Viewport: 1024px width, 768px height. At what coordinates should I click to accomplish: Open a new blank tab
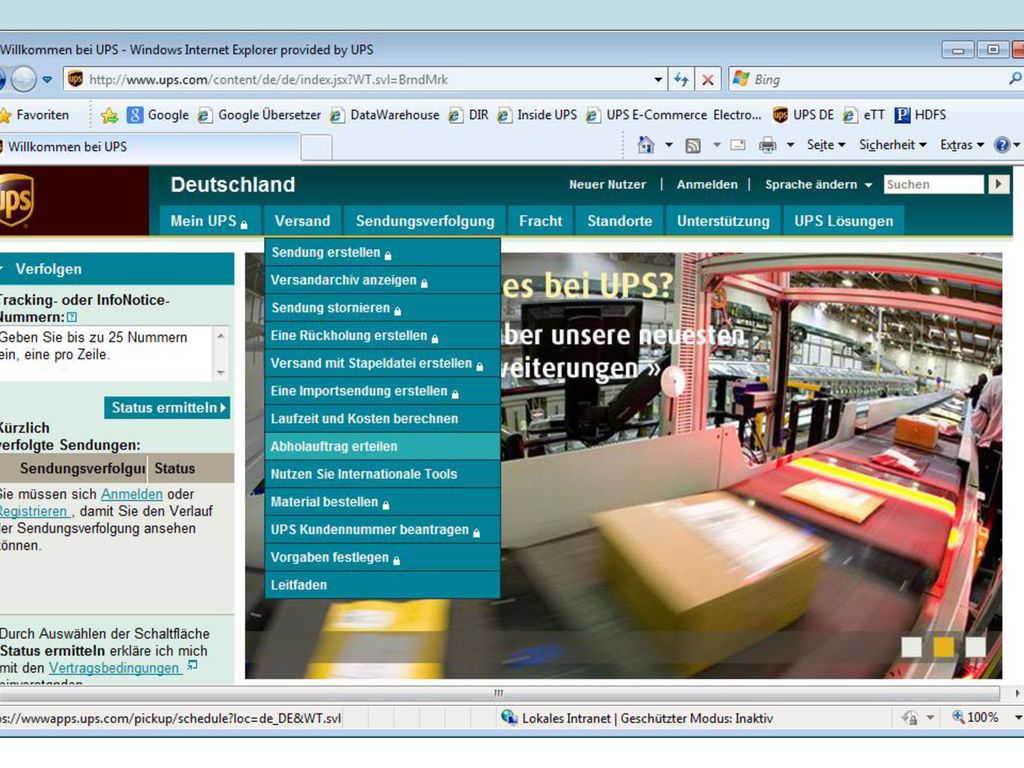(x=317, y=148)
